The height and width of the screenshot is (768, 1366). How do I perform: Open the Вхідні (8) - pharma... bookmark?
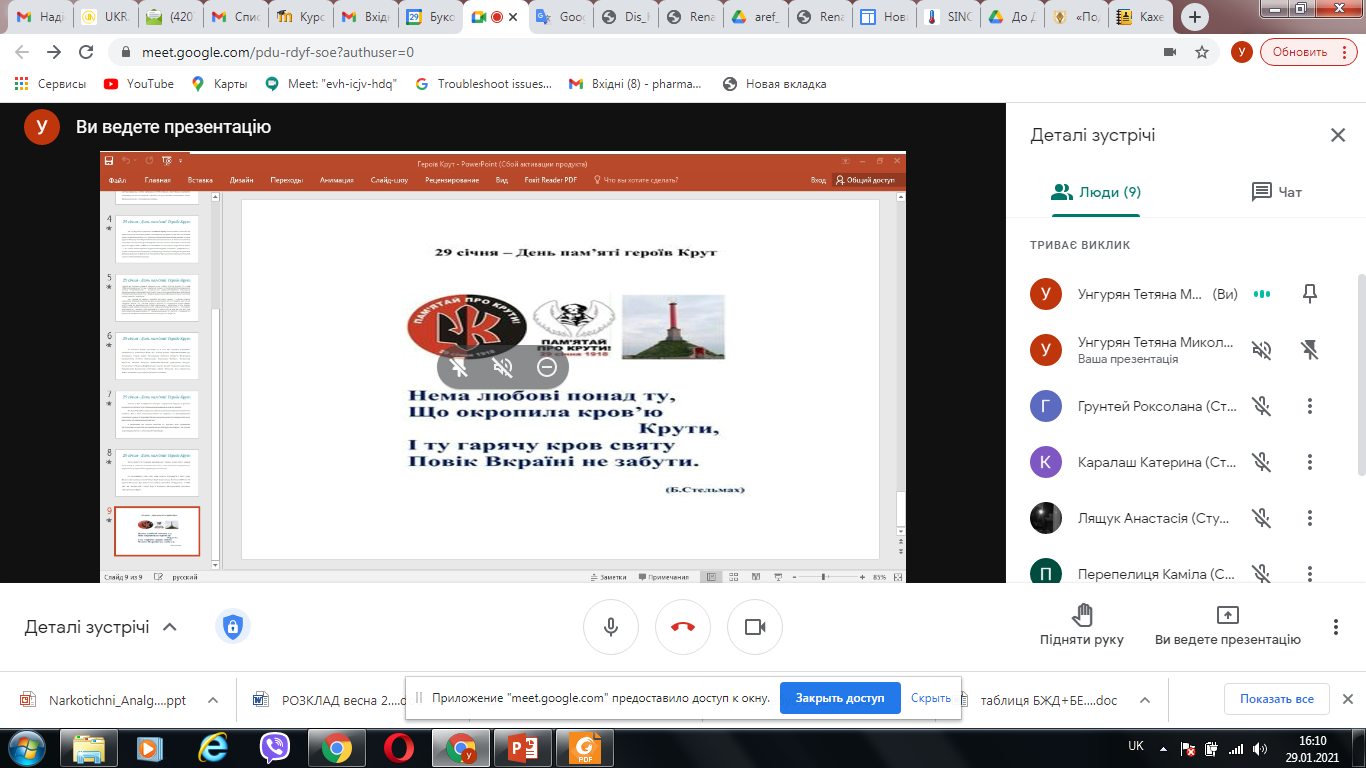click(635, 84)
